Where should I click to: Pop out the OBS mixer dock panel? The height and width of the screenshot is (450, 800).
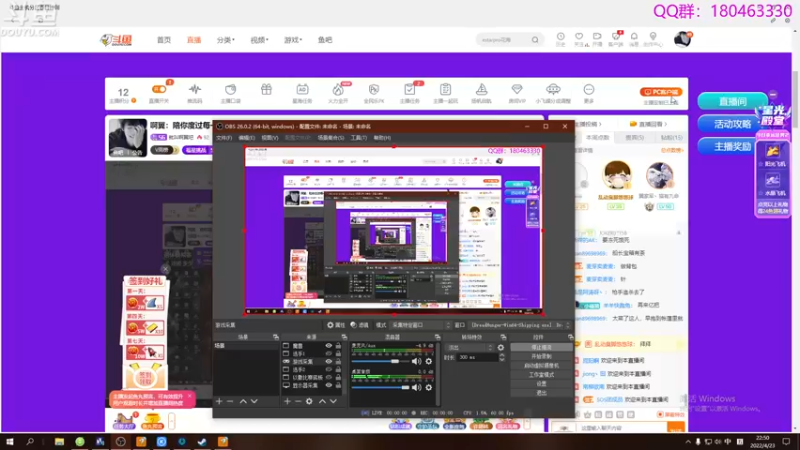pos(437,337)
